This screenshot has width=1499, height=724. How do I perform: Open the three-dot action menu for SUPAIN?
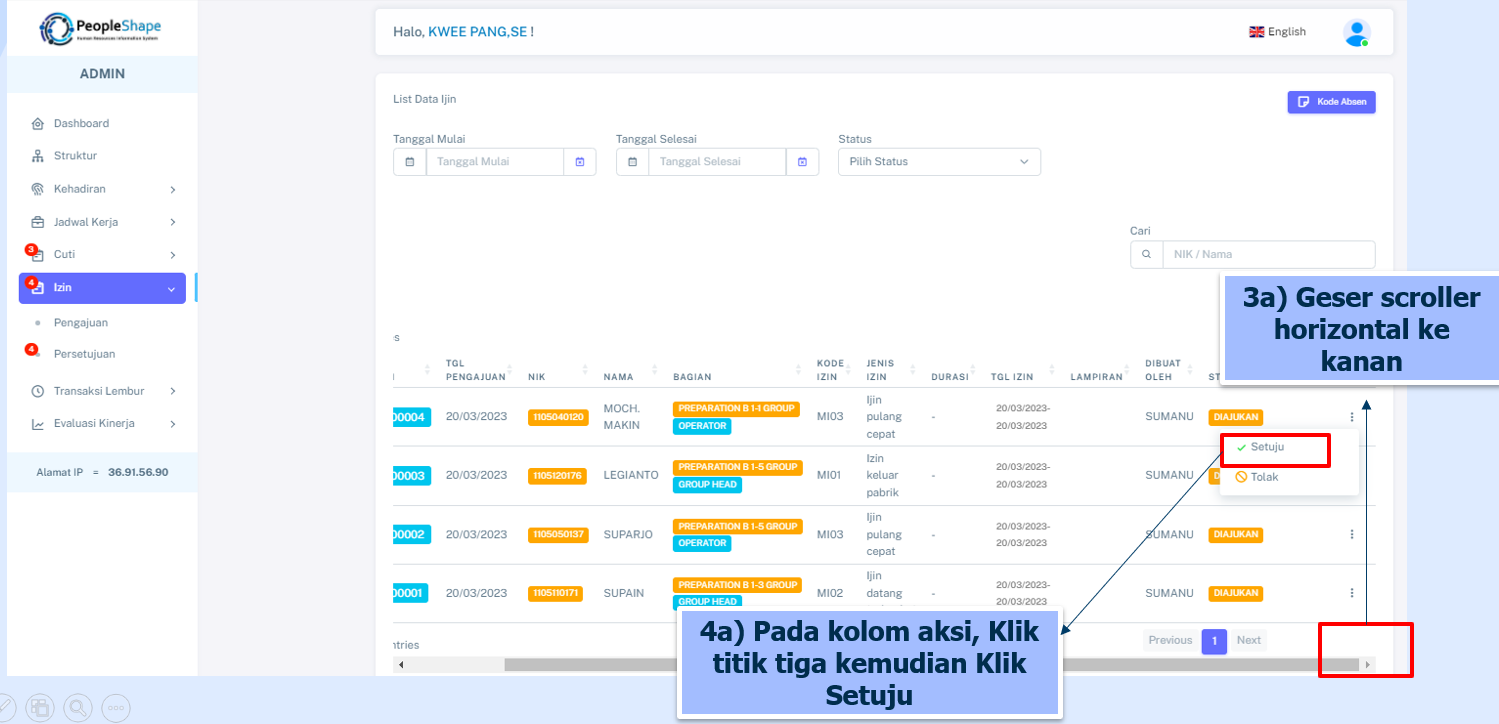(x=1351, y=593)
